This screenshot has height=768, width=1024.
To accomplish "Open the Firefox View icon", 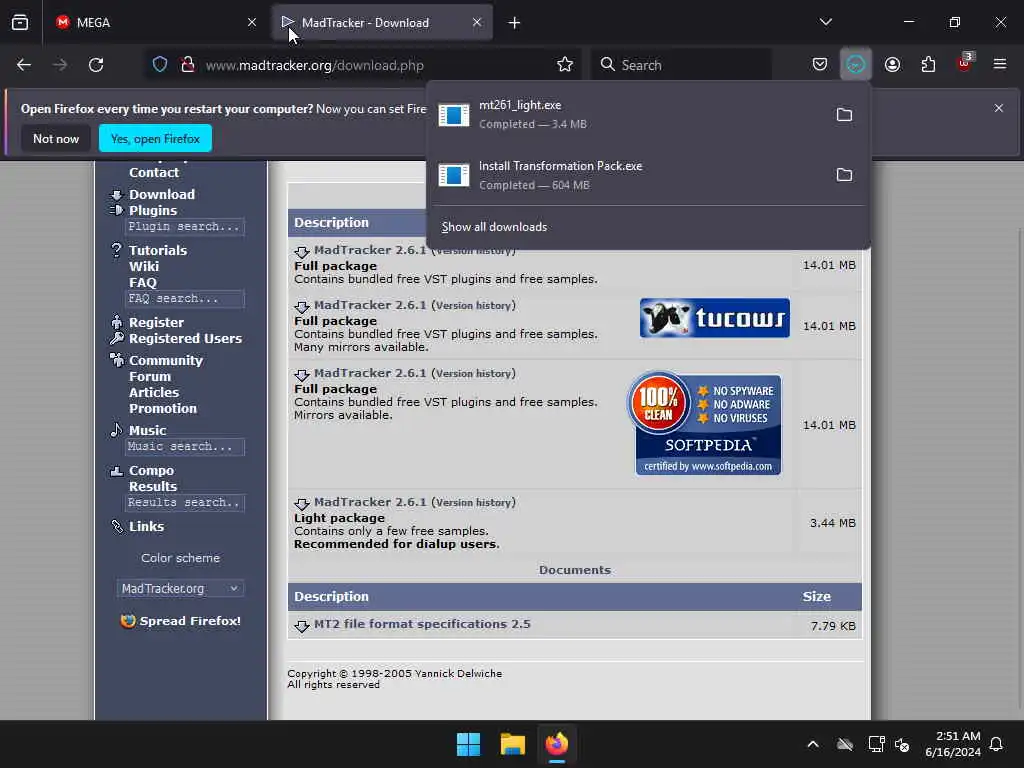I will point(20,22).
